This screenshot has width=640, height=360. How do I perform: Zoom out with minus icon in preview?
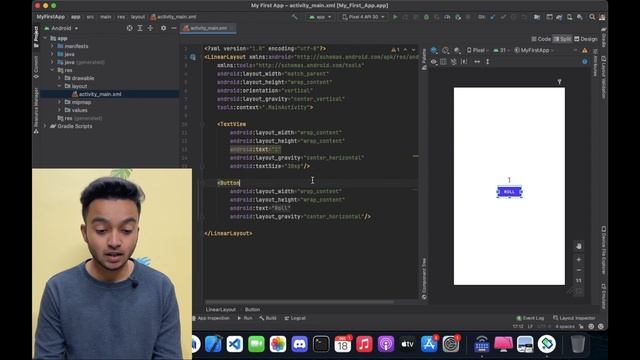(x=579, y=270)
